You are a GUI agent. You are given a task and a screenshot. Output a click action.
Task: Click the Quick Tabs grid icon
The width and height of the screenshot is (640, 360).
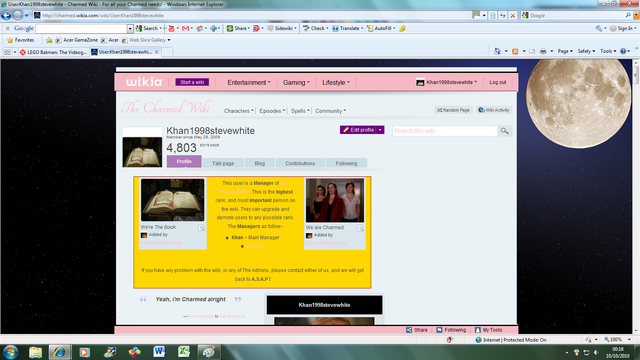point(7,52)
